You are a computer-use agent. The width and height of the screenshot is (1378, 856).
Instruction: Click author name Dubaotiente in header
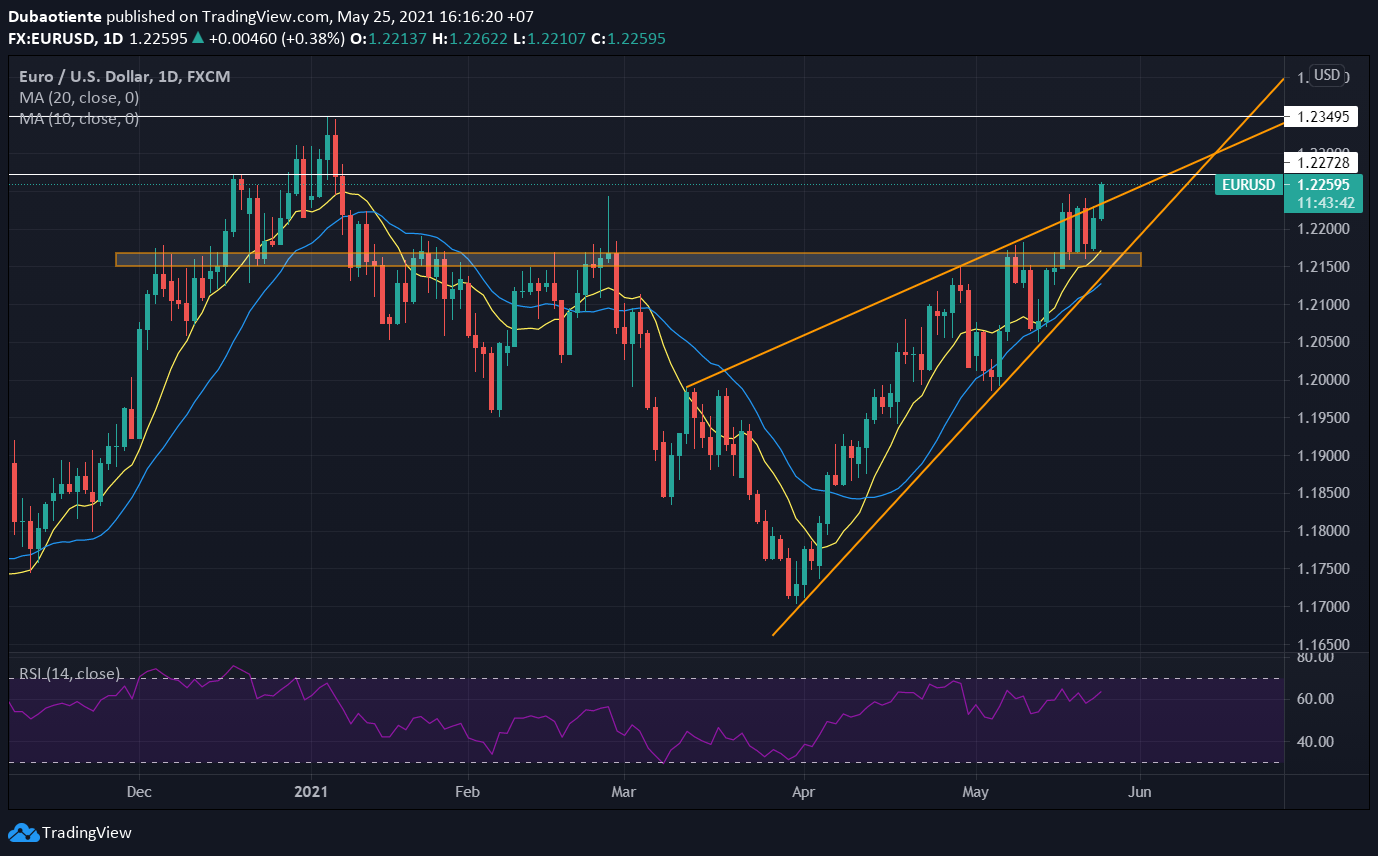pos(54,18)
